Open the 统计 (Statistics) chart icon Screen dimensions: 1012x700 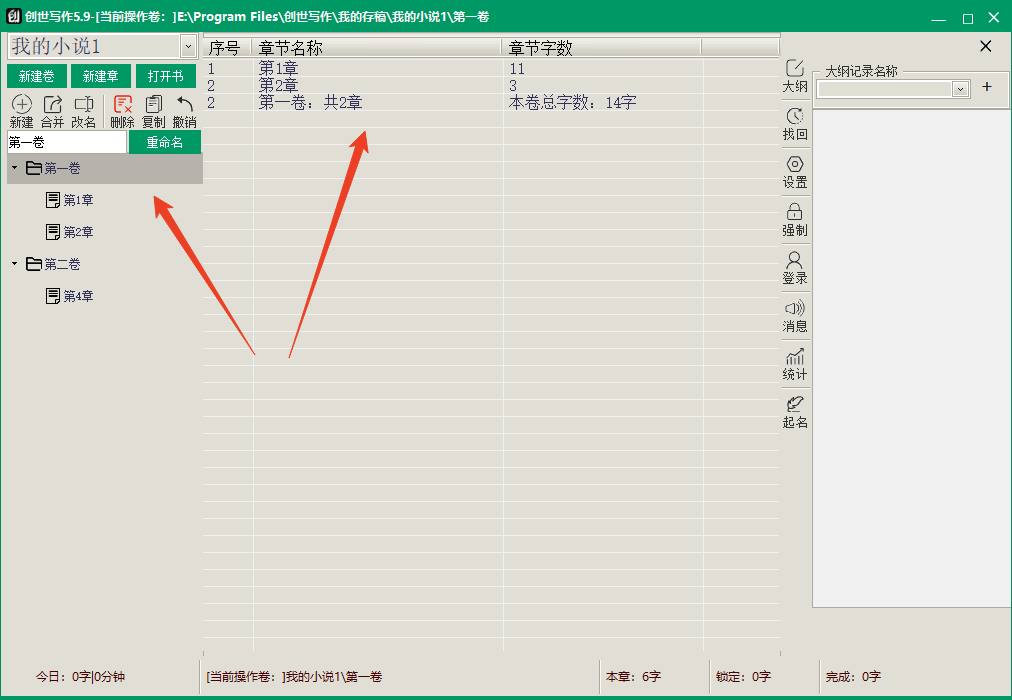[x=795, y=357]
